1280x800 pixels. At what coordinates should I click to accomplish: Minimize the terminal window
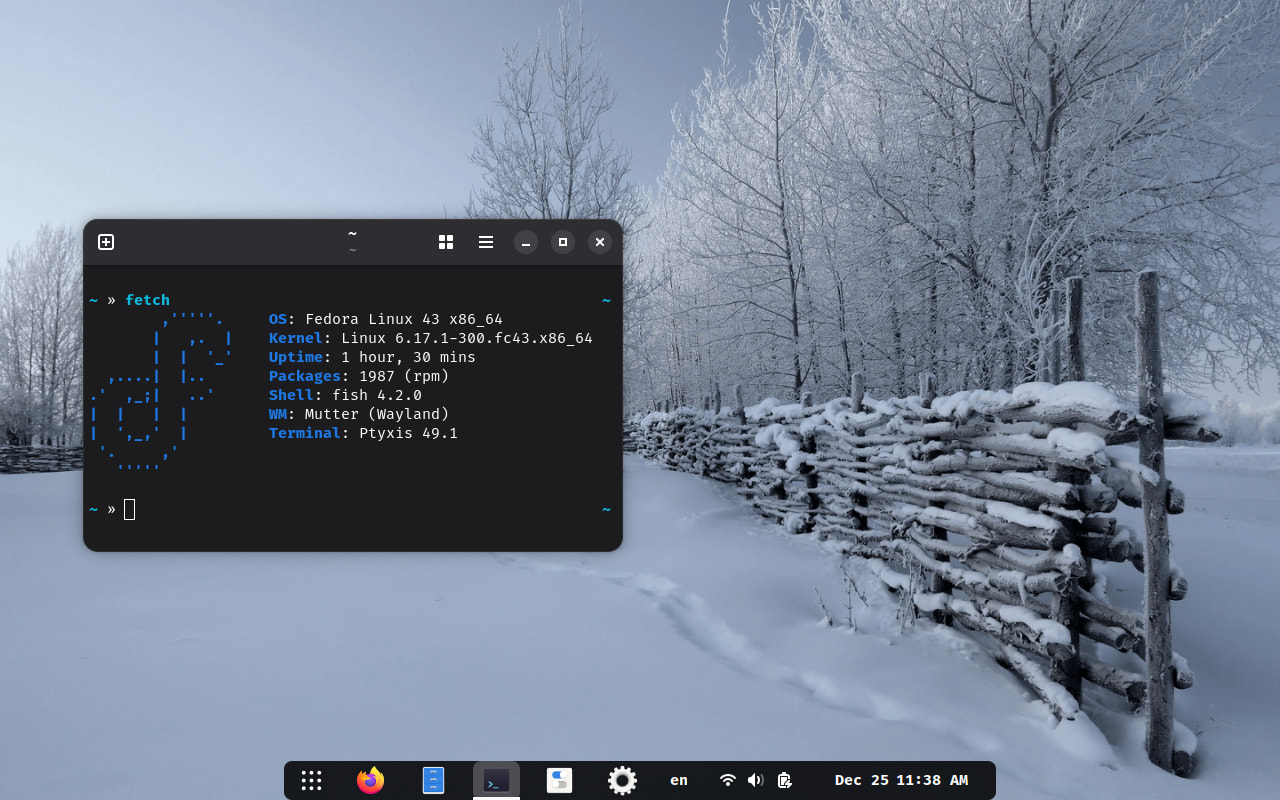(526, 242)
